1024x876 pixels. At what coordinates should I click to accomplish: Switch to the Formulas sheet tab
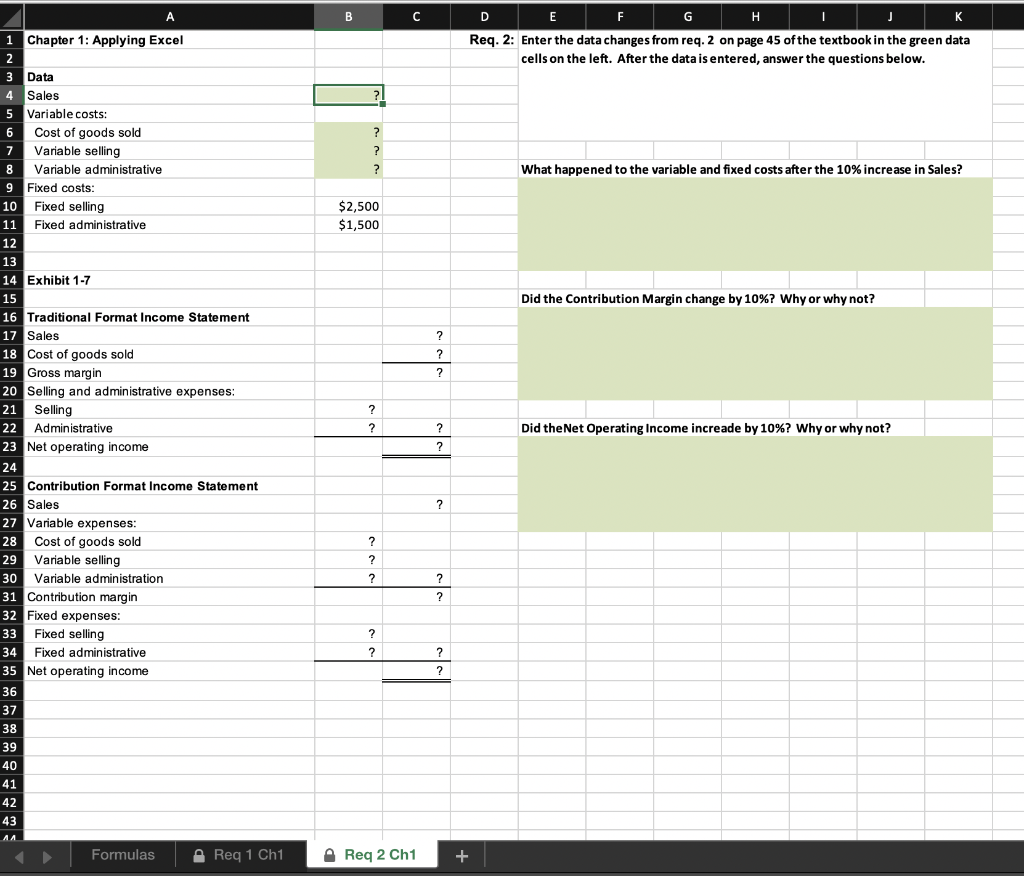(122, 854)
